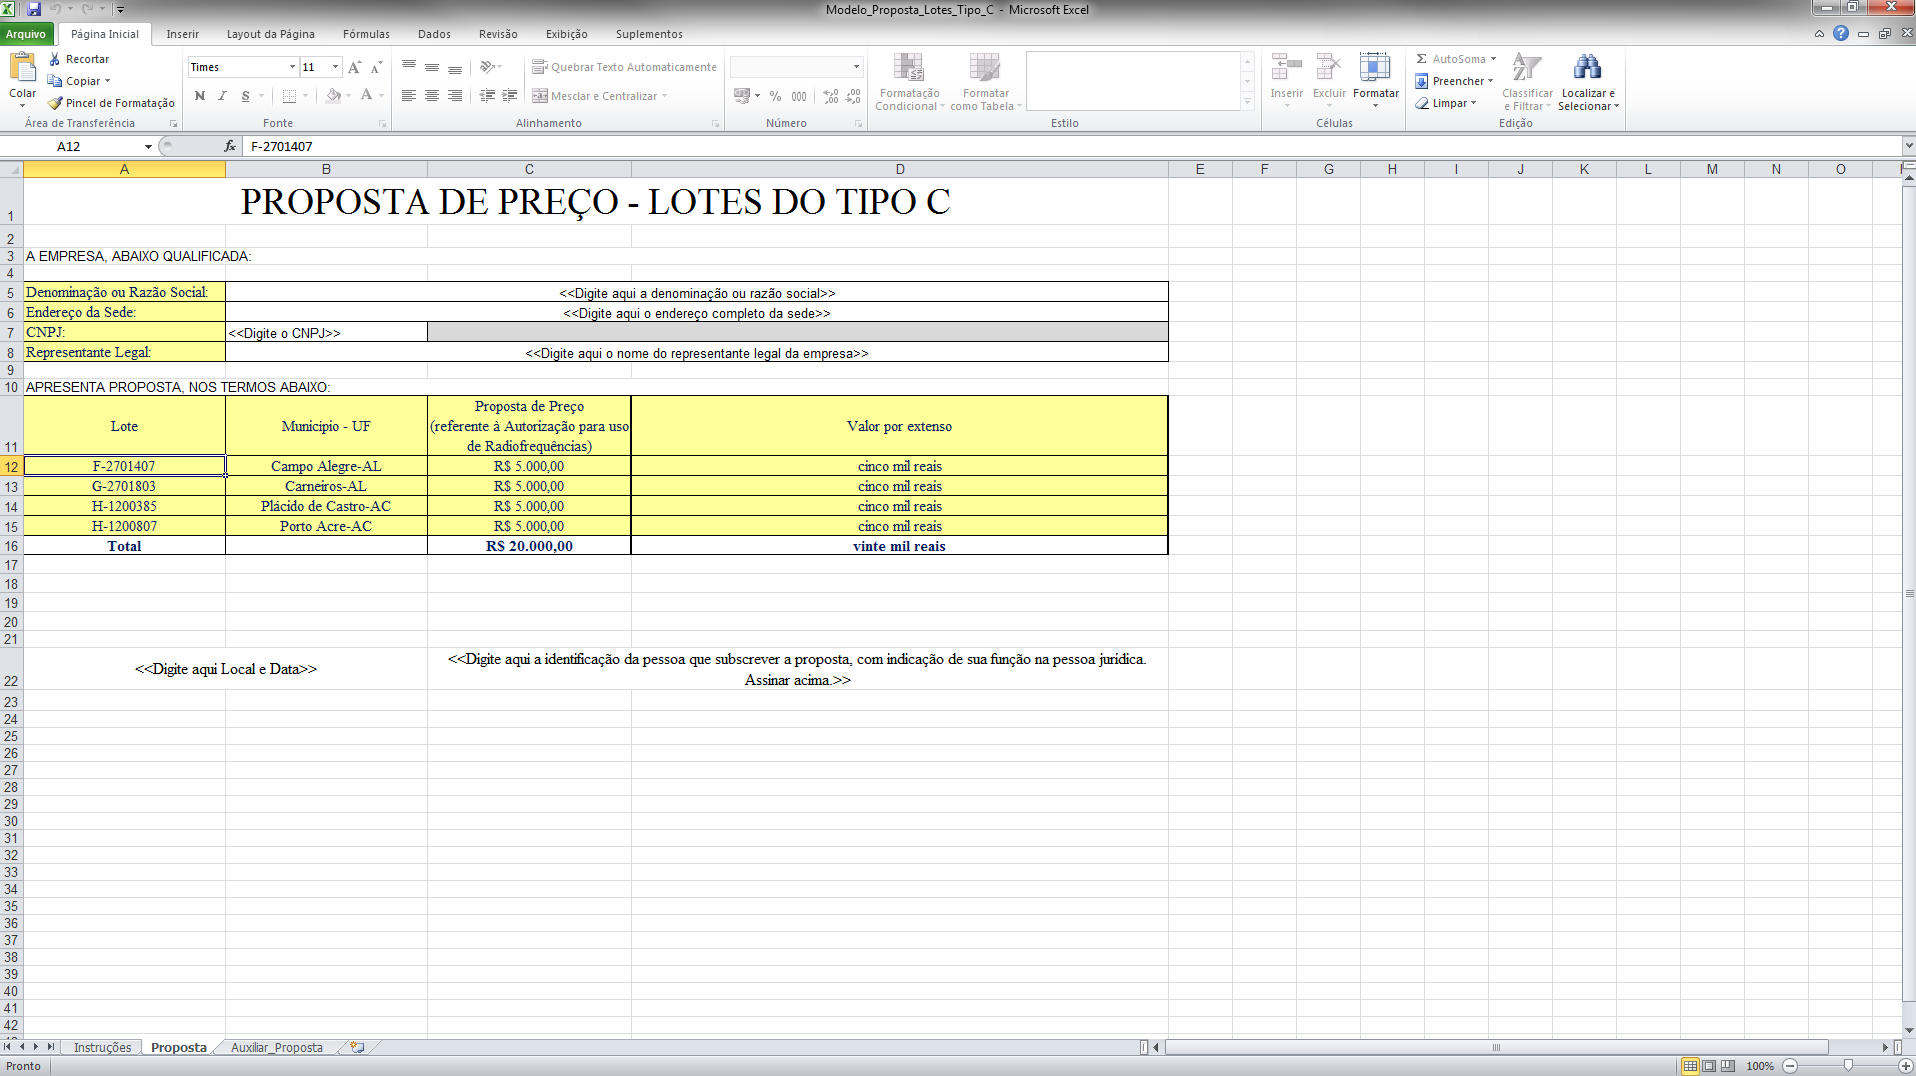The width and height of the screenshot is (1916, 1076).
Task: Expand the formula bar
Action: coord(1908,146)
